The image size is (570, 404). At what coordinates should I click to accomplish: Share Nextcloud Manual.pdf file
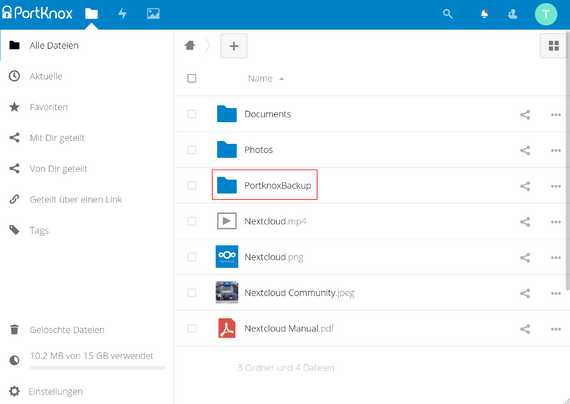[x=525, y=329]
